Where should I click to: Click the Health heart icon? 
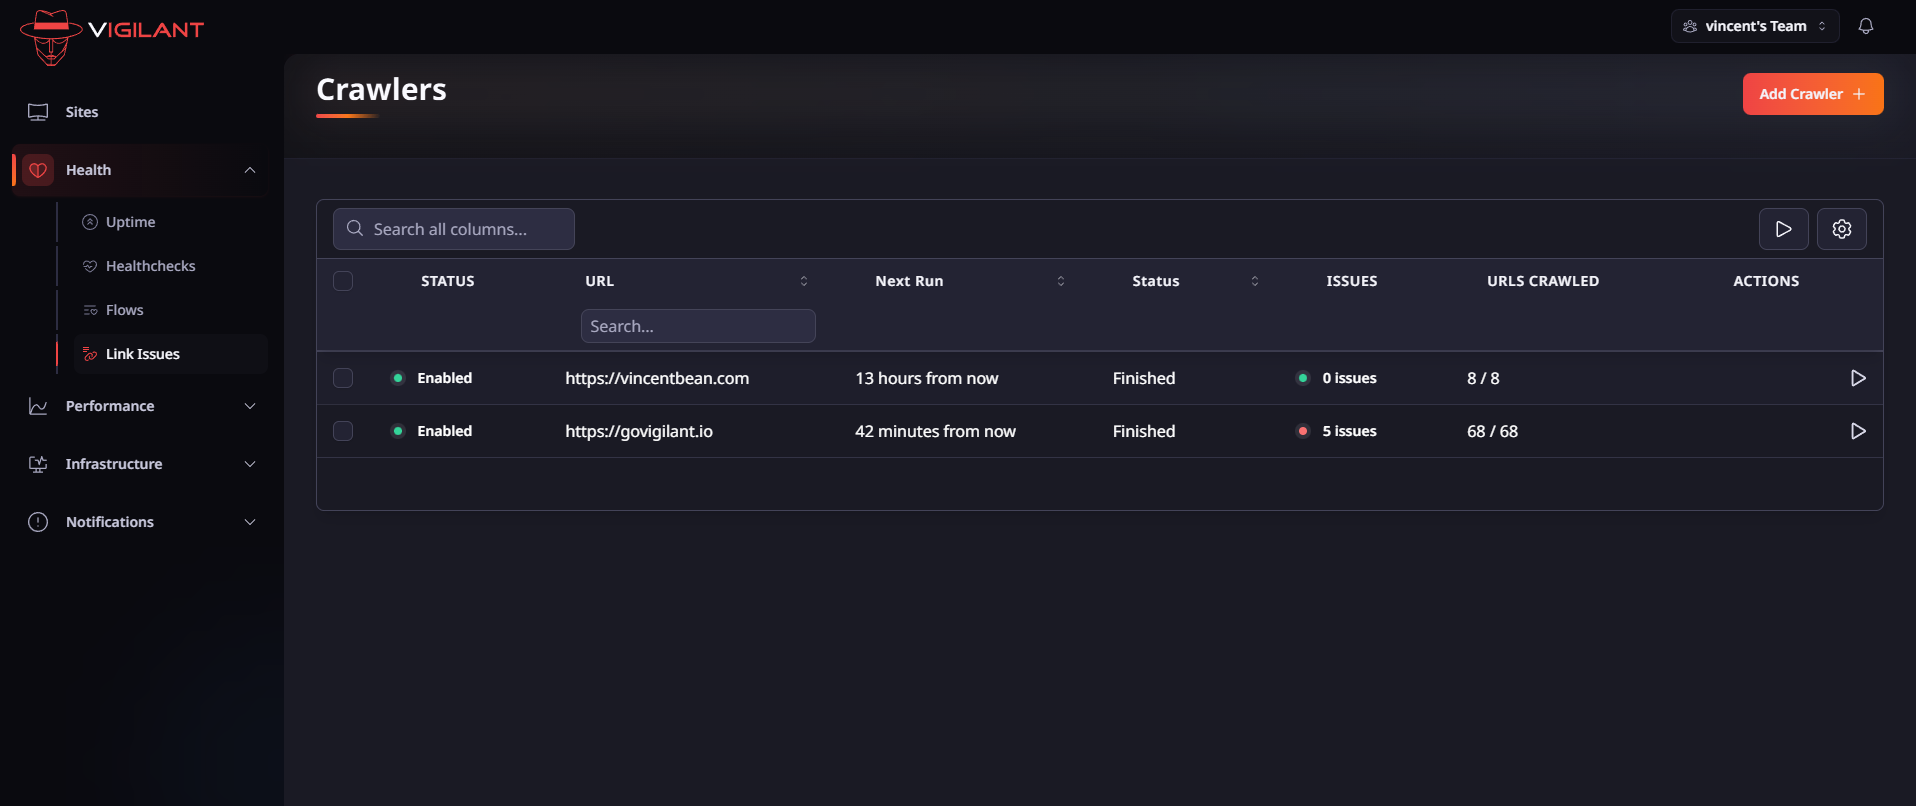[38, 170]
